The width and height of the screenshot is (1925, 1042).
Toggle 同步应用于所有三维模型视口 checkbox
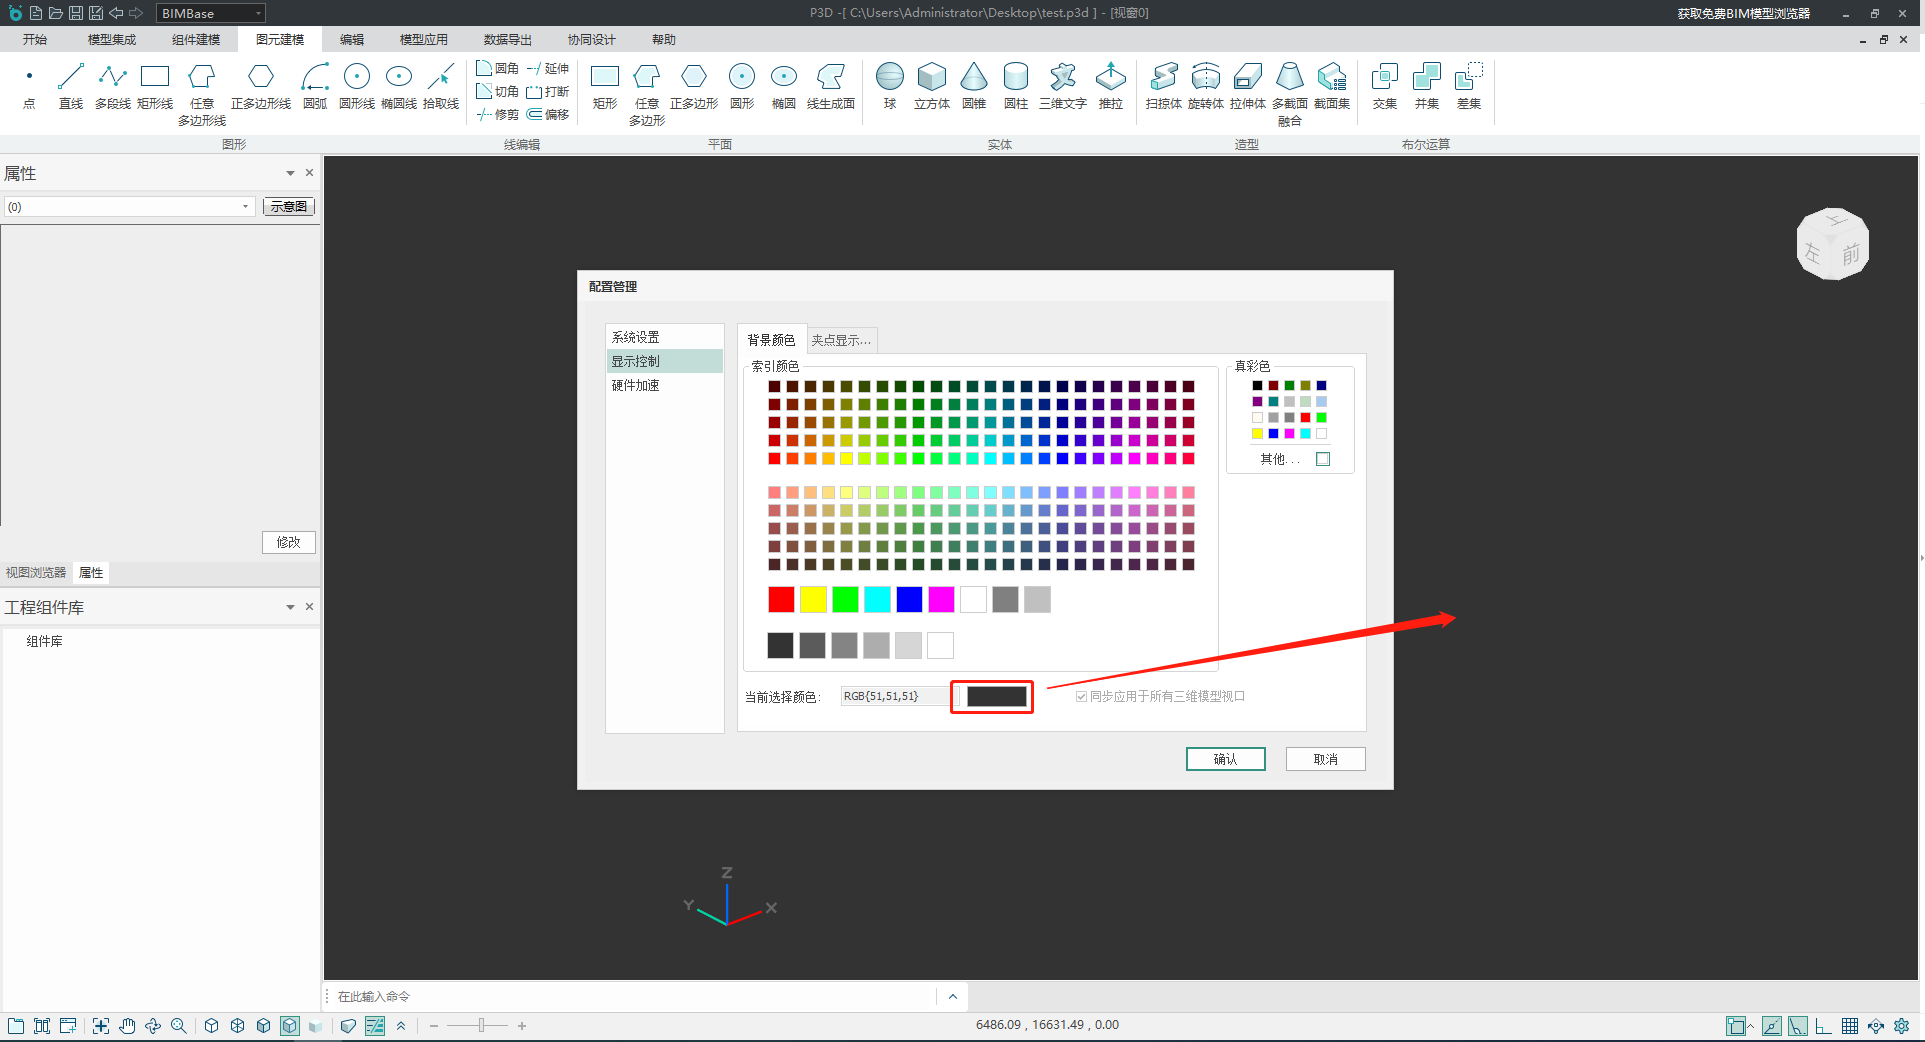[x=1081, y=697]
